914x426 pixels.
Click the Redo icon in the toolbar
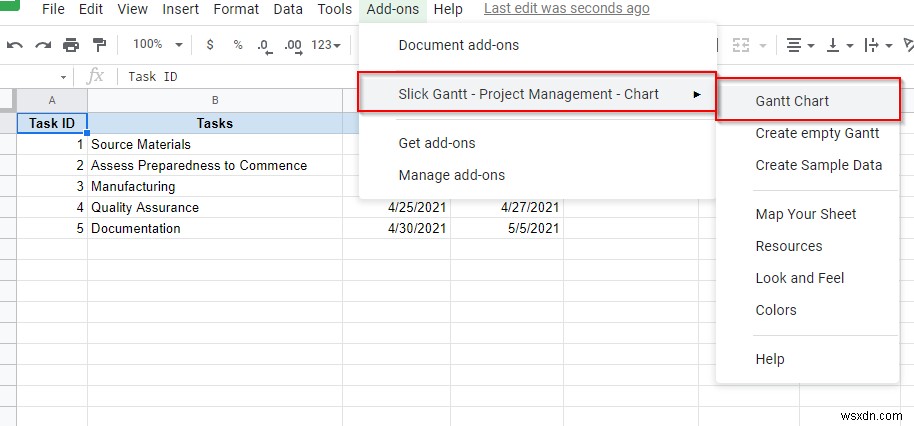click(43, 45)
